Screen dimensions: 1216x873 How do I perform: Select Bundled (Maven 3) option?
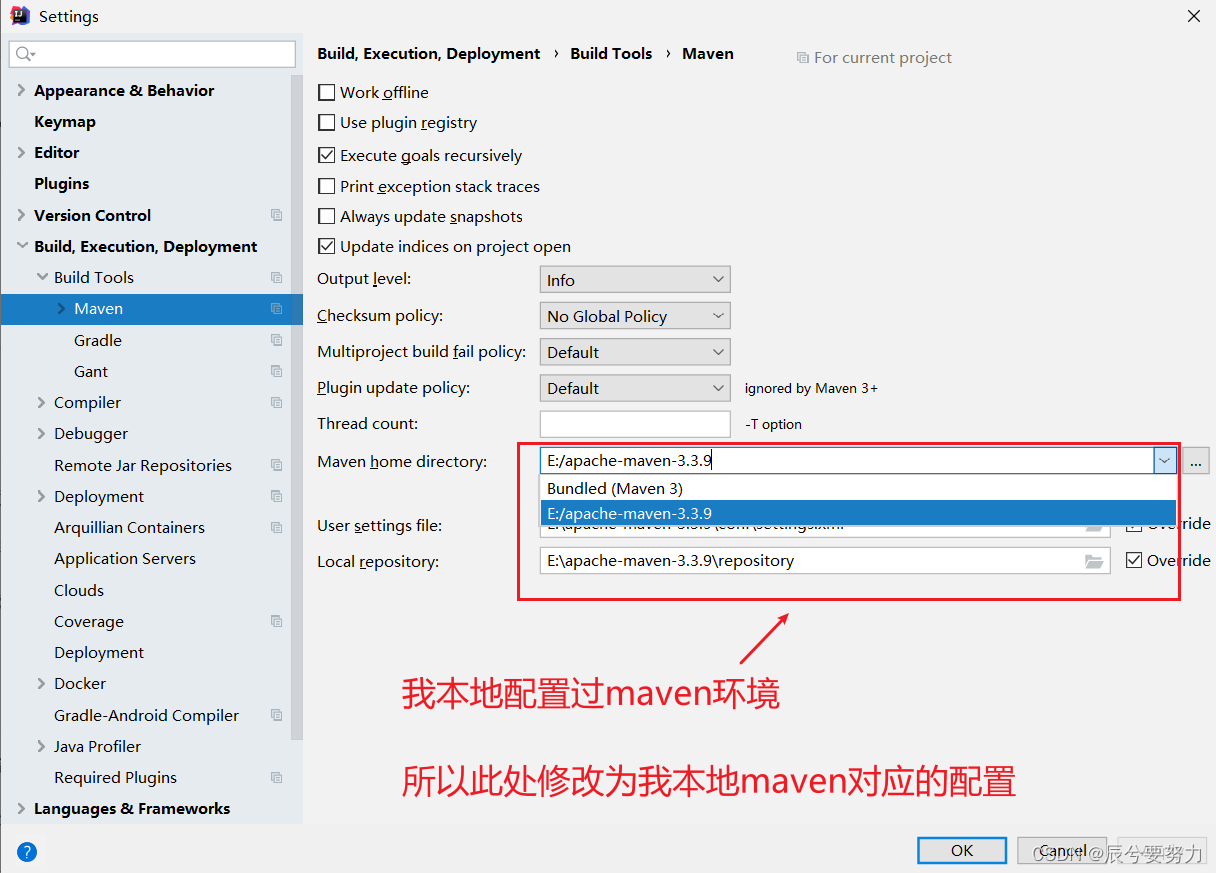click(858, 488)
